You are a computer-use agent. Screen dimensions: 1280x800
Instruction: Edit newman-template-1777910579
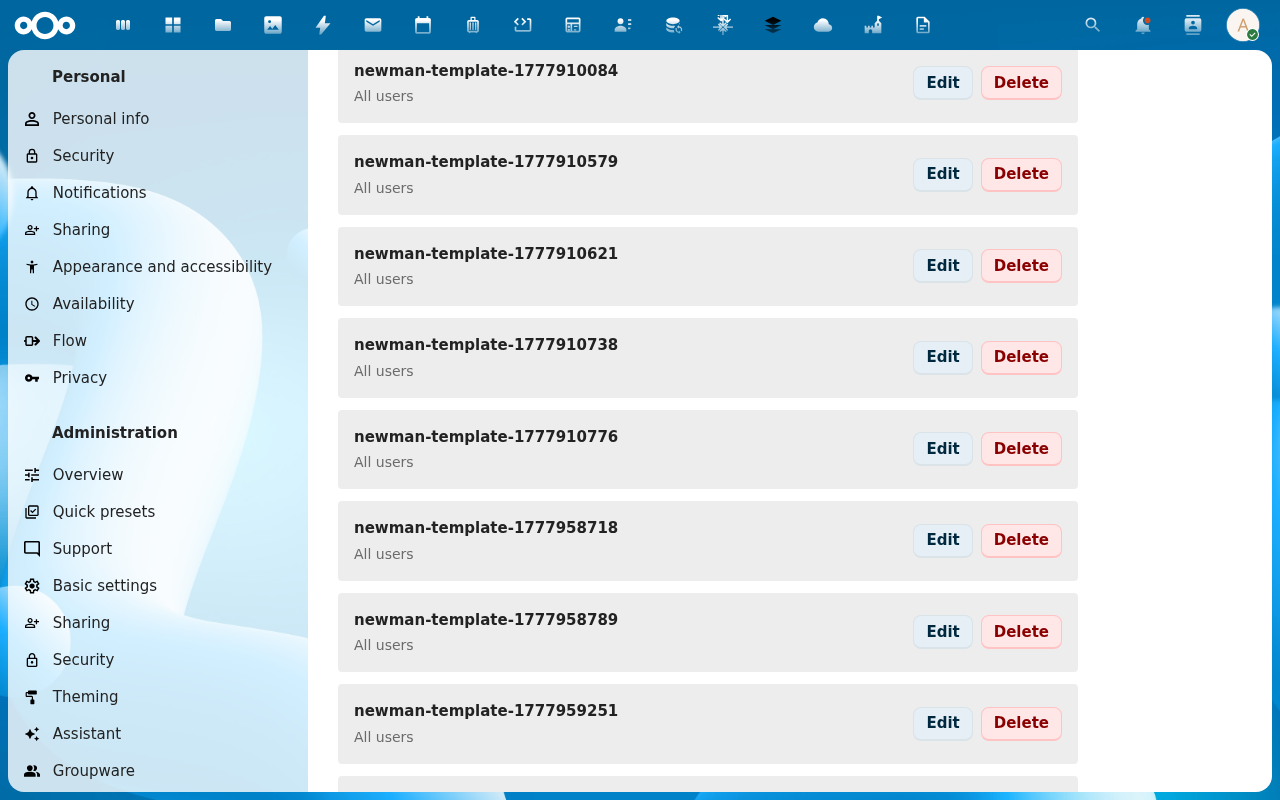[x=943, y=174]
